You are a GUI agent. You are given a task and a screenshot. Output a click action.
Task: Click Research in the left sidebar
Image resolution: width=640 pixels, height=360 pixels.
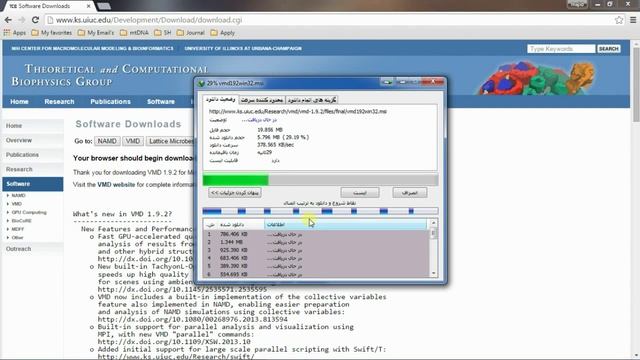click(33, 169)
